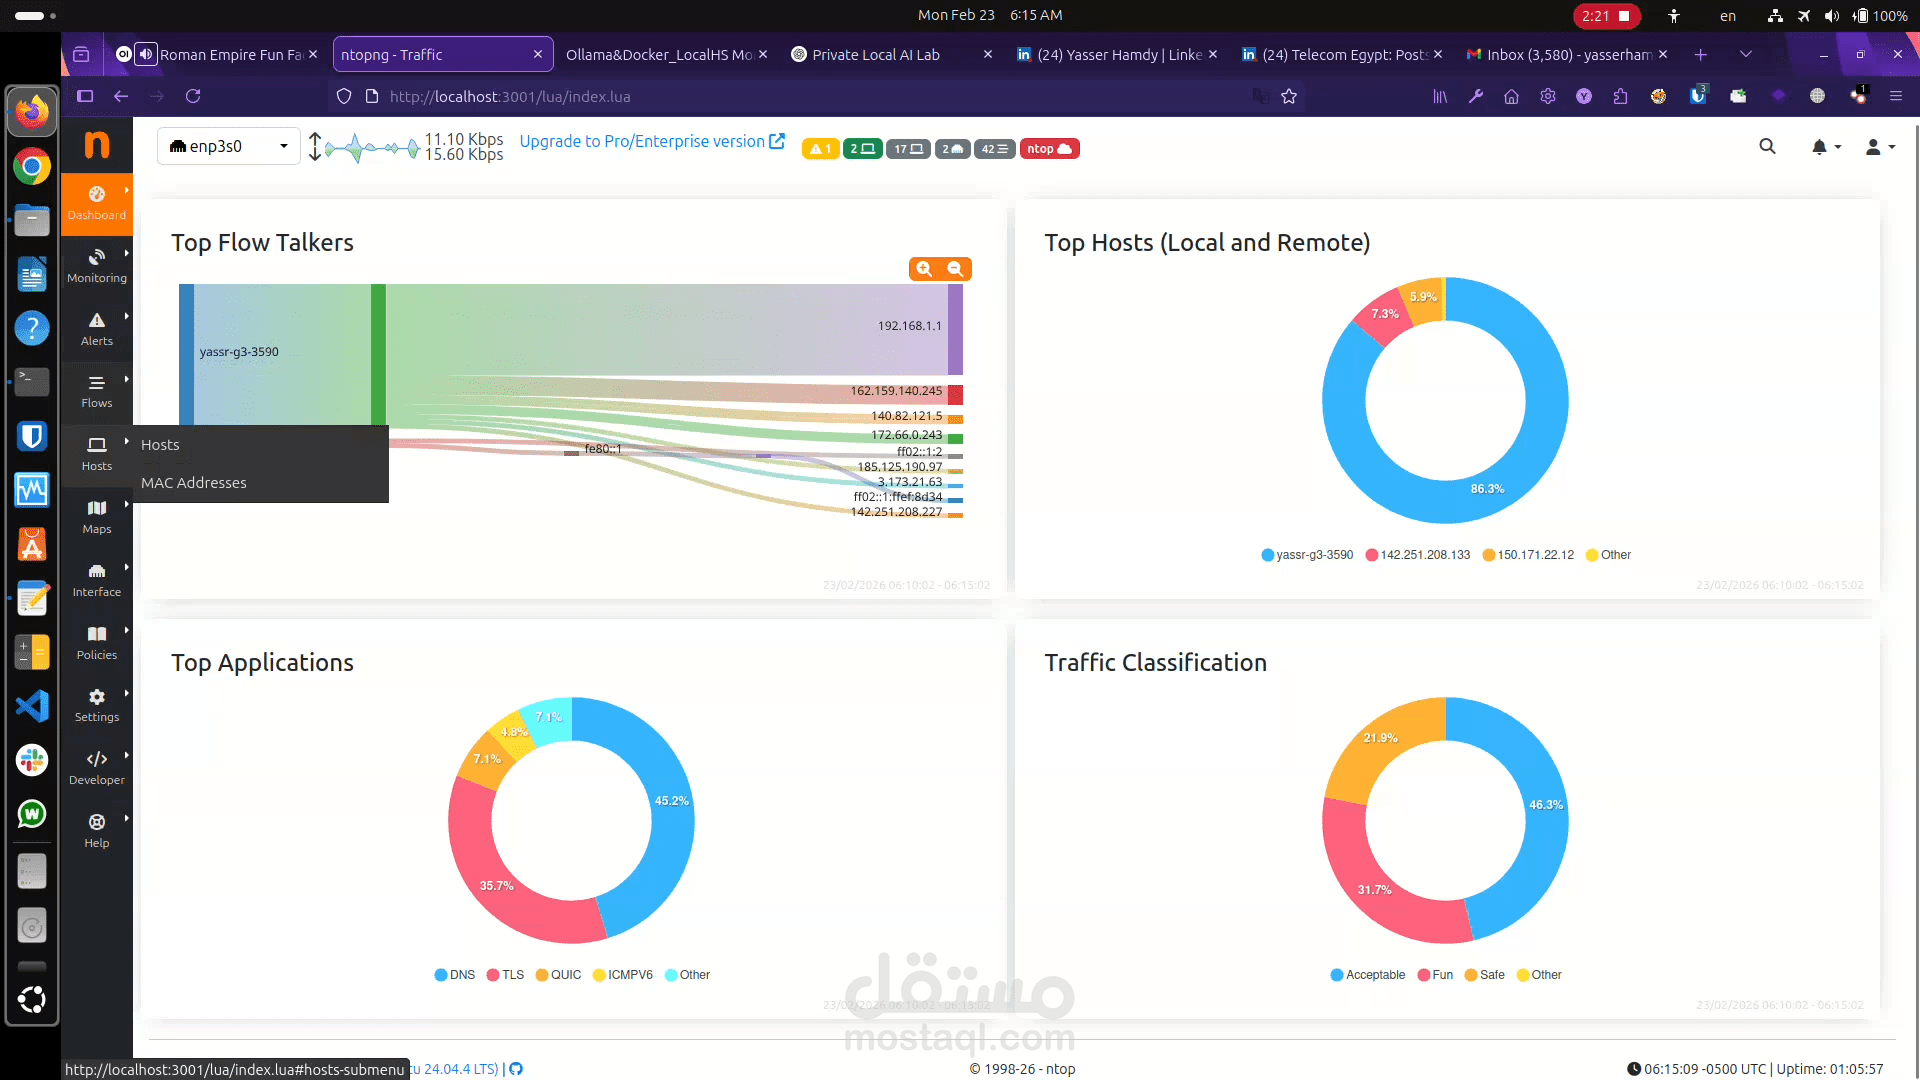This screenshot has width=1920, height=1080.
Task: Click the search magnifier in the ntopng header
Action: 1767,146
